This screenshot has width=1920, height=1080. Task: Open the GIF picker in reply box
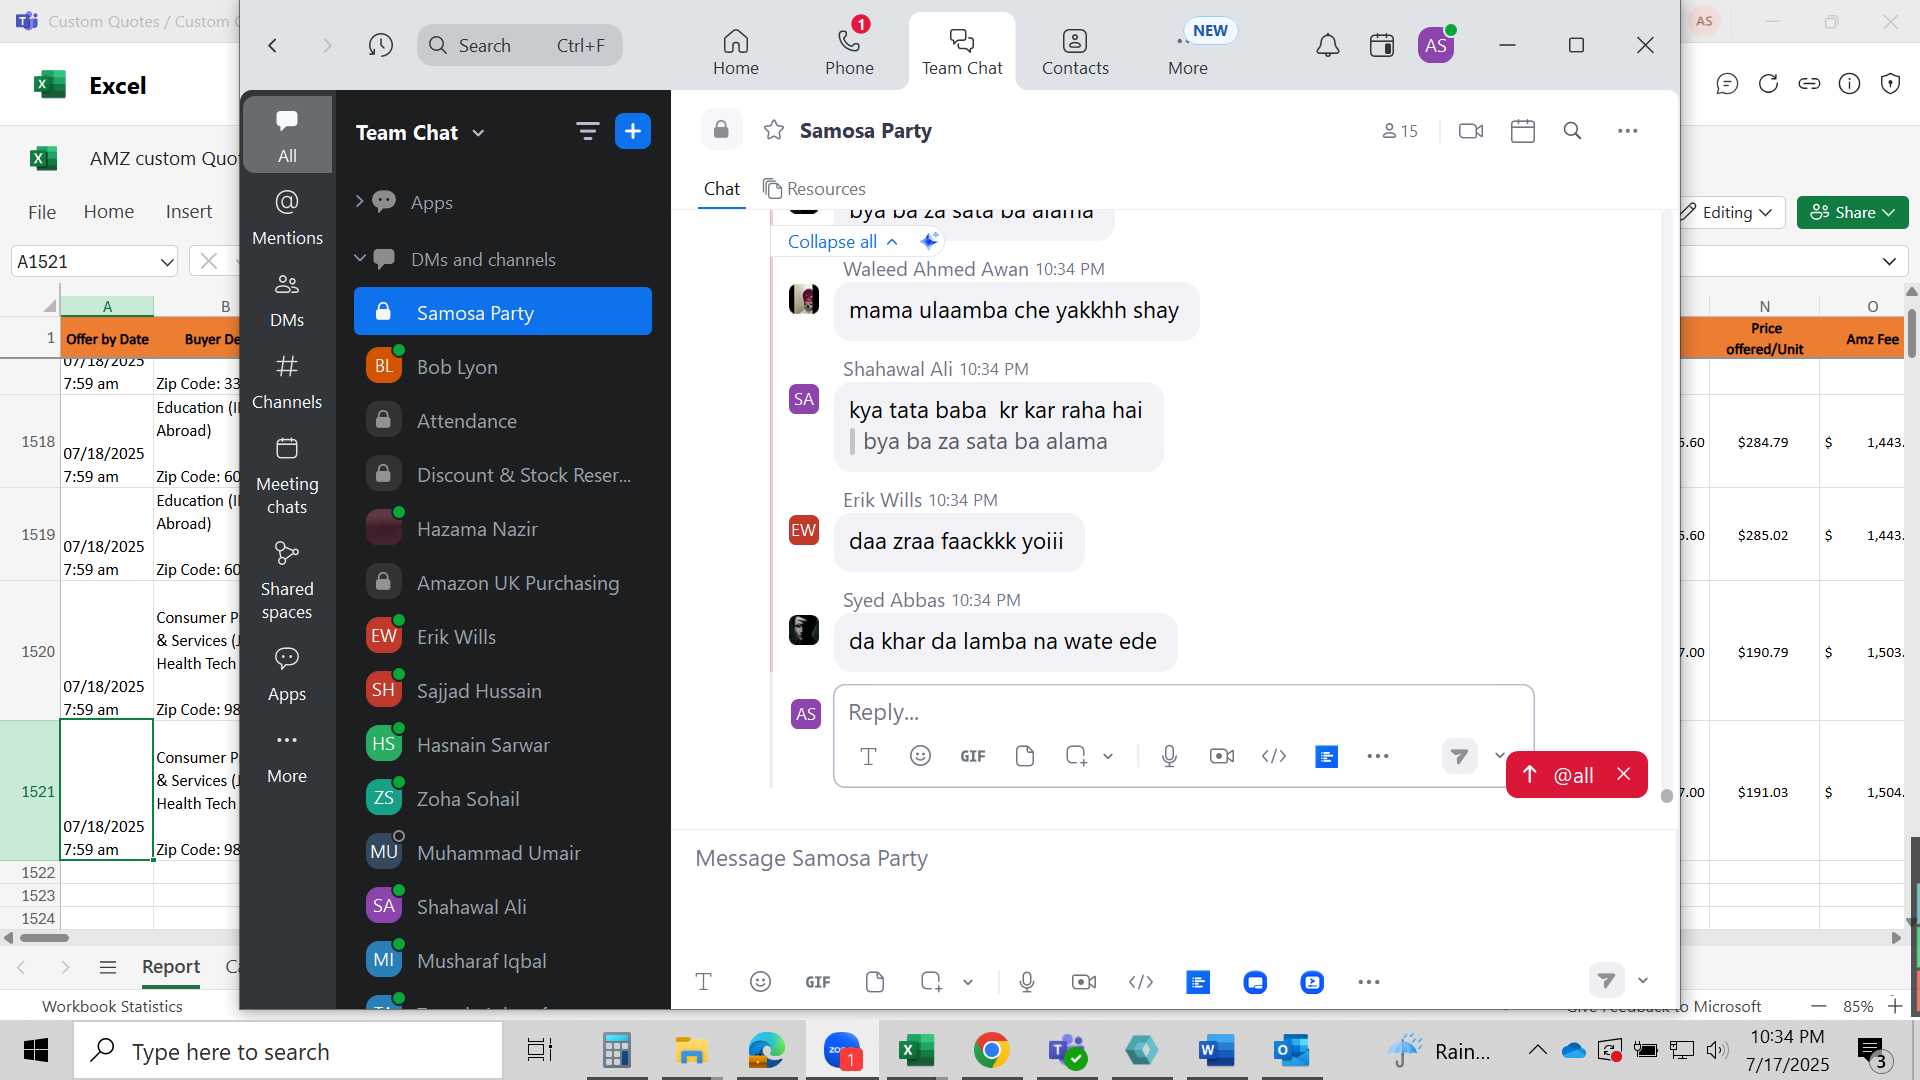(973, 756)
